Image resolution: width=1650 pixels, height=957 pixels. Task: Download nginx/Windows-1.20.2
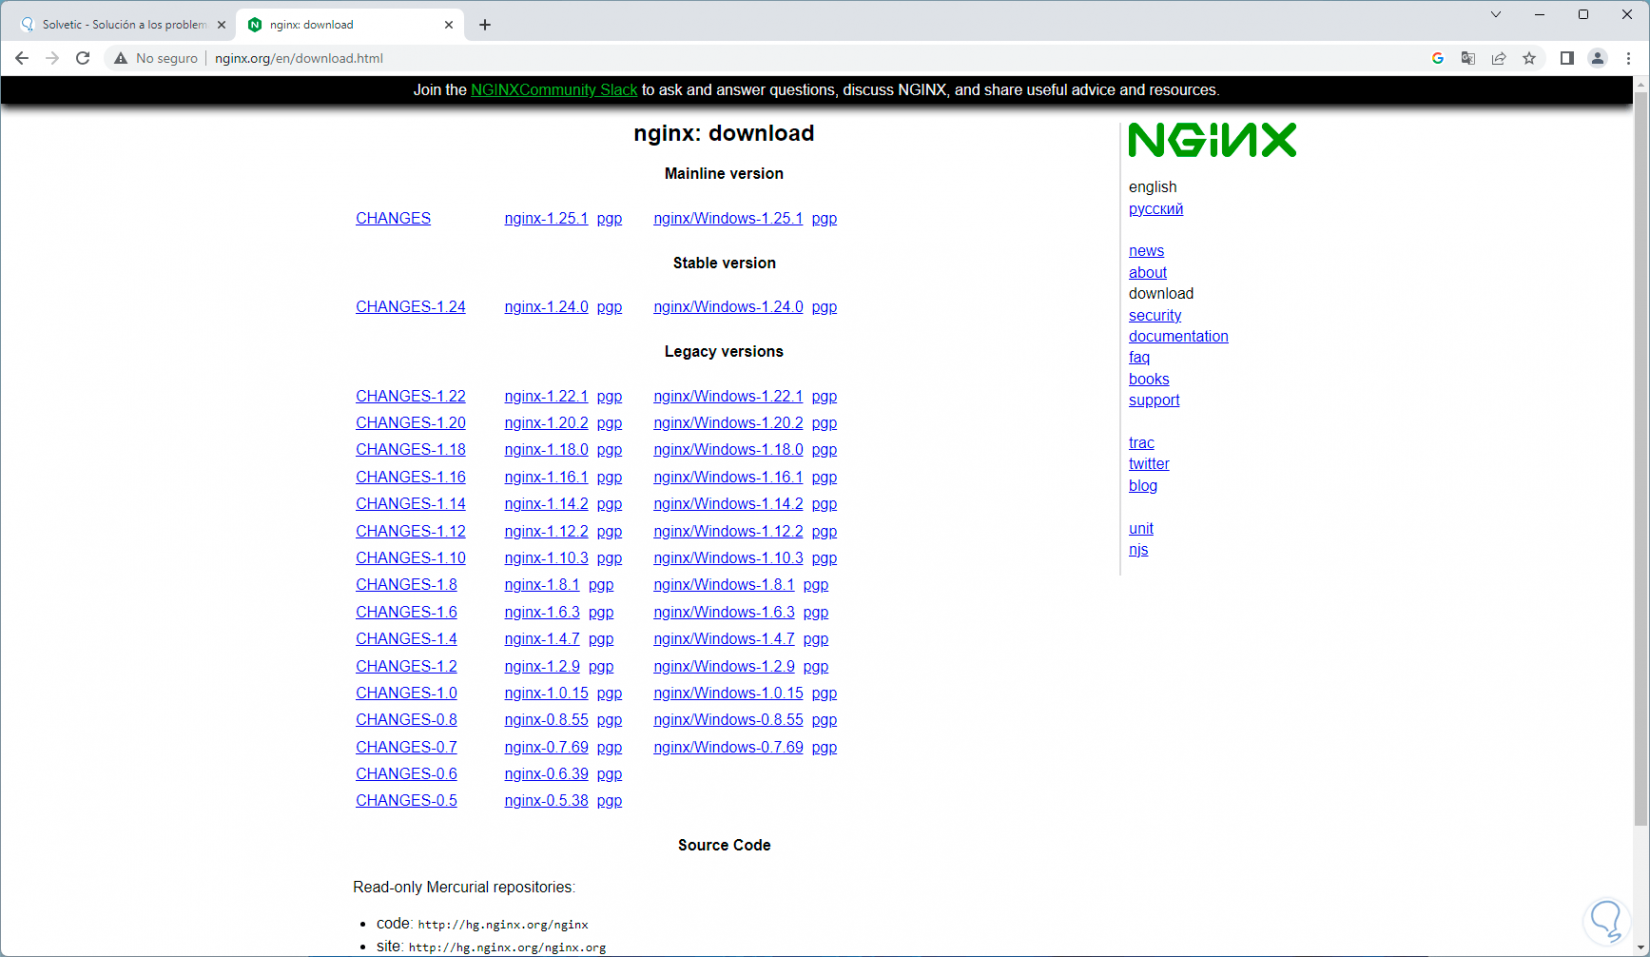coord(728,423)
